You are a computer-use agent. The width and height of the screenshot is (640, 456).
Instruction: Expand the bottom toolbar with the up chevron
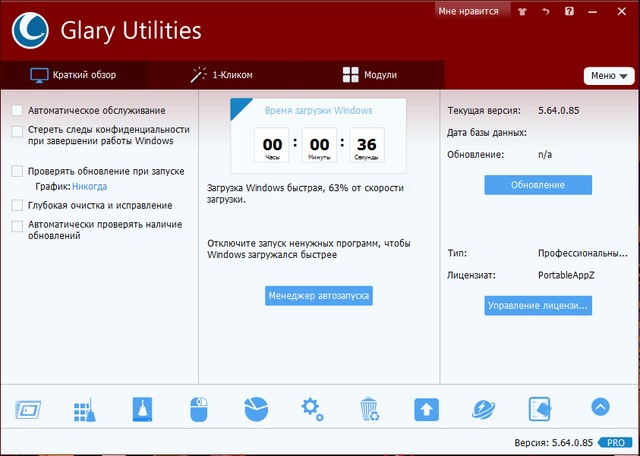(x=600, y=406)
